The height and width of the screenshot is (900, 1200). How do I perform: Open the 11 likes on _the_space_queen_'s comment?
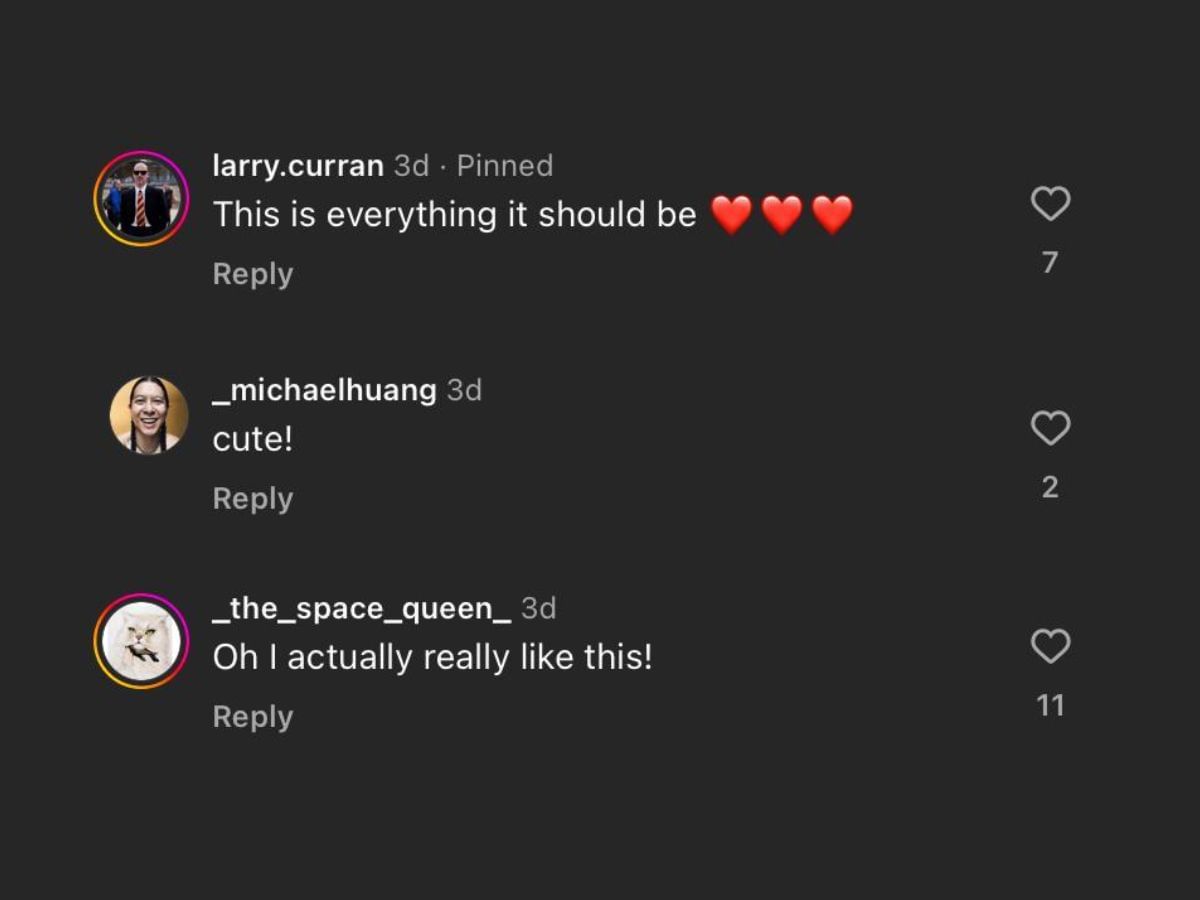click(1050, 706)
